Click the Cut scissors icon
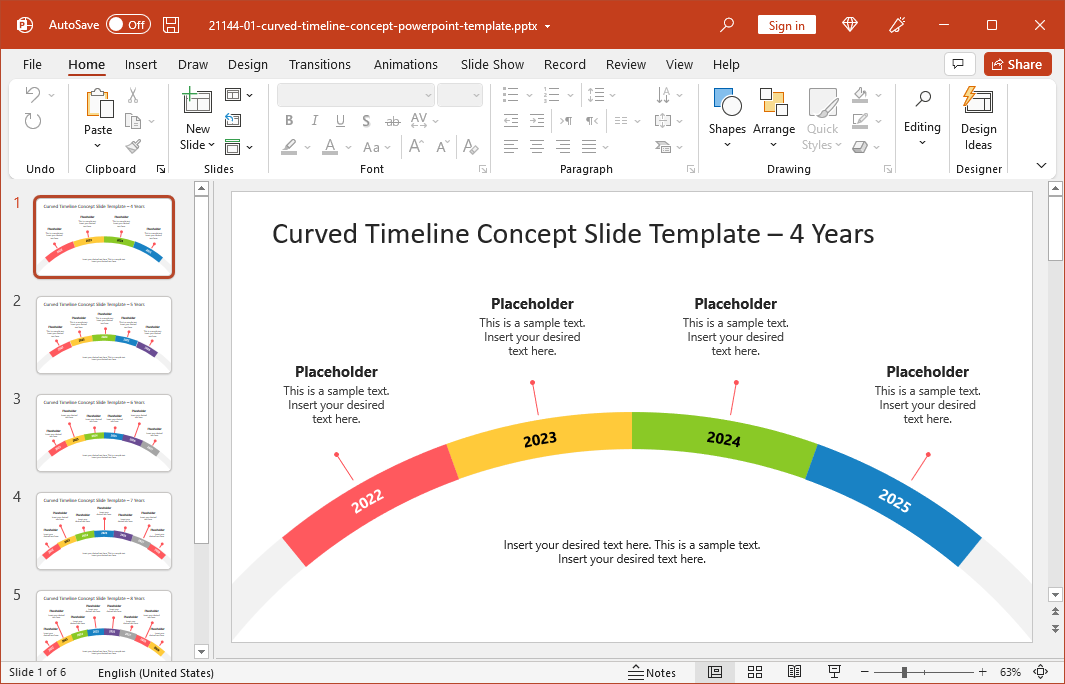Image resolution: width=1065 pixels, height=684 pixels. tap(133, 95)
